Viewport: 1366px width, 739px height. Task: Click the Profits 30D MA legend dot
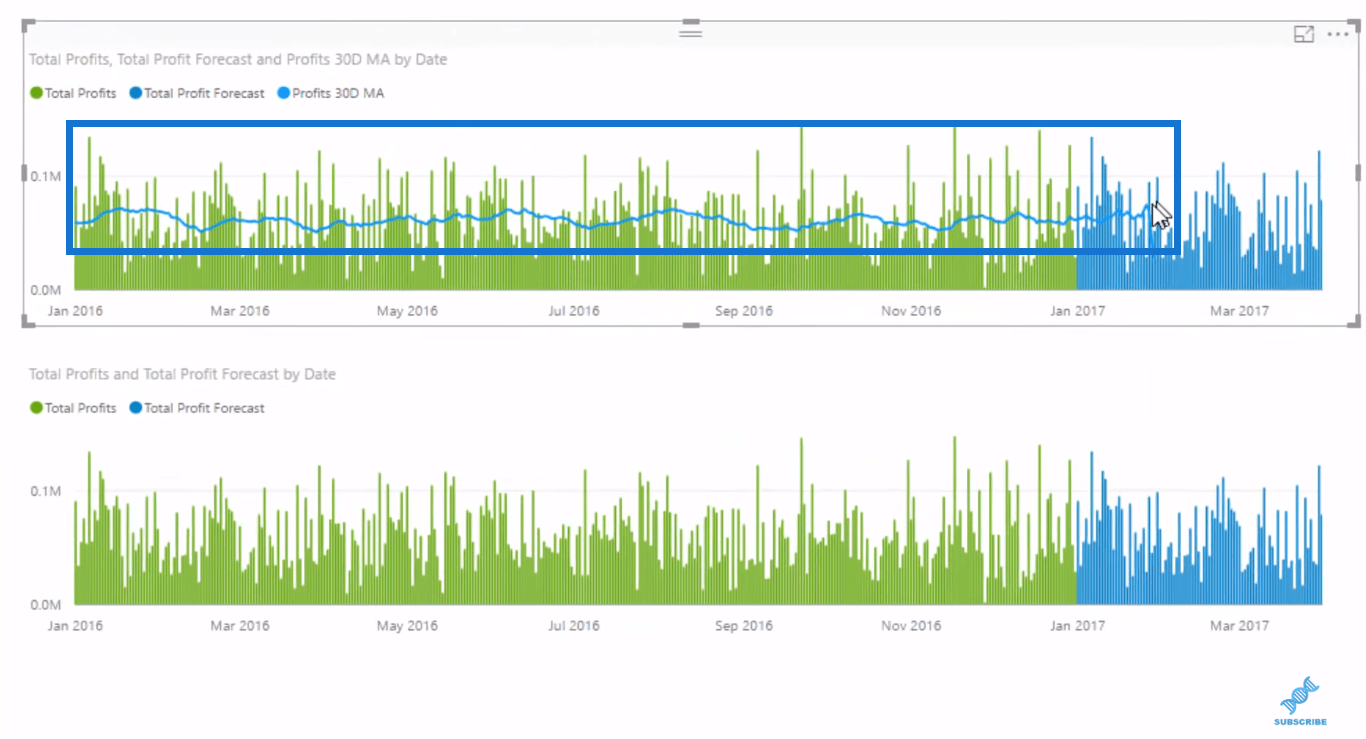(283, 93)
